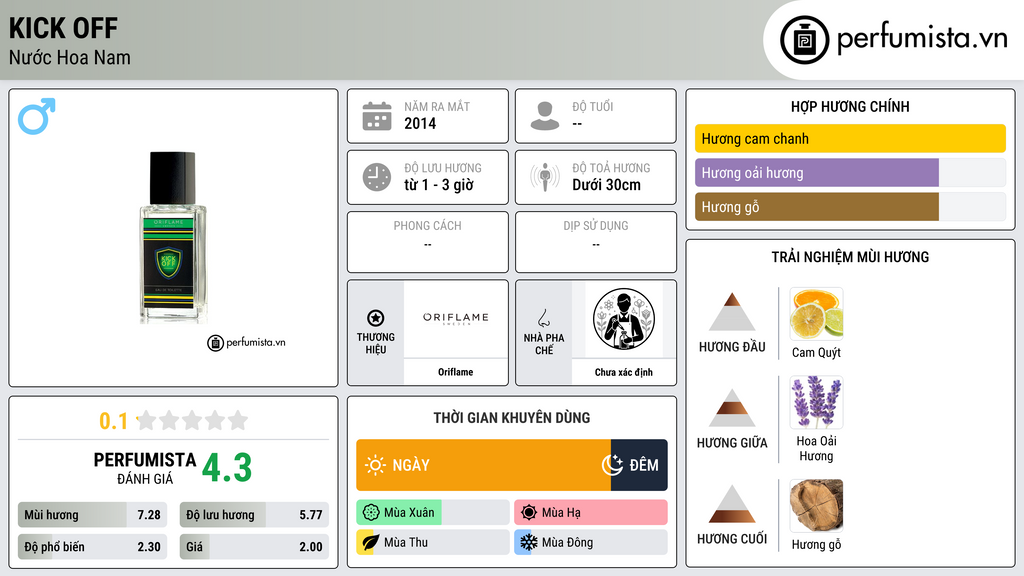Click the moon icon in the Đêm bar
The height and width of the screenshot is (576, 1024).
point(612,465)
